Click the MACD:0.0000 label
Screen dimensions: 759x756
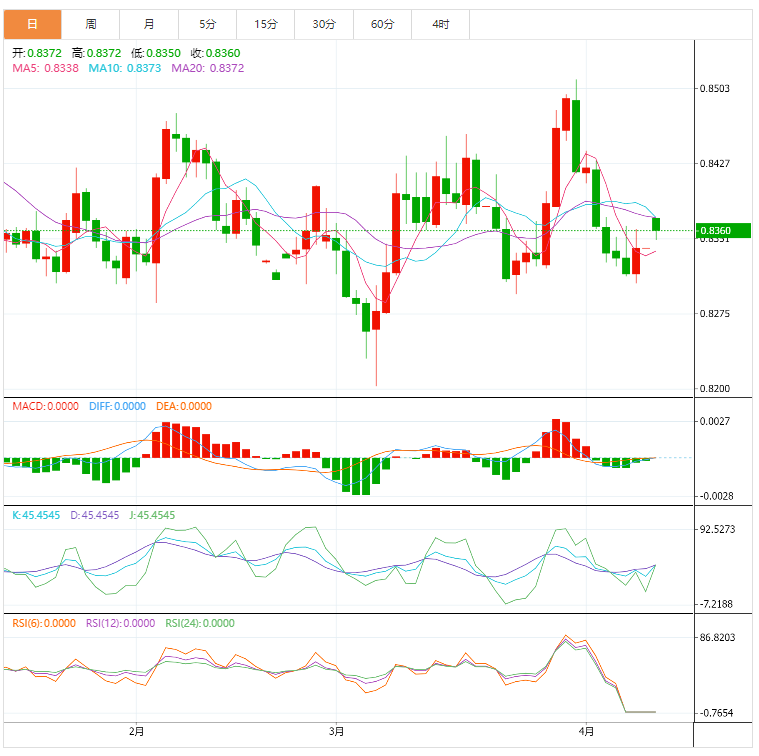(x=46, y=407)
